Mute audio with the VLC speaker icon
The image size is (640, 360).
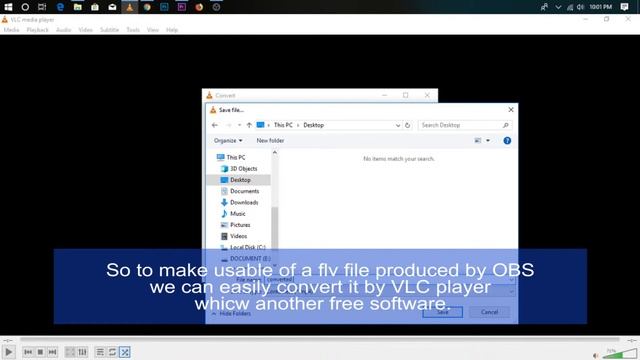click(x=596, y=356)
